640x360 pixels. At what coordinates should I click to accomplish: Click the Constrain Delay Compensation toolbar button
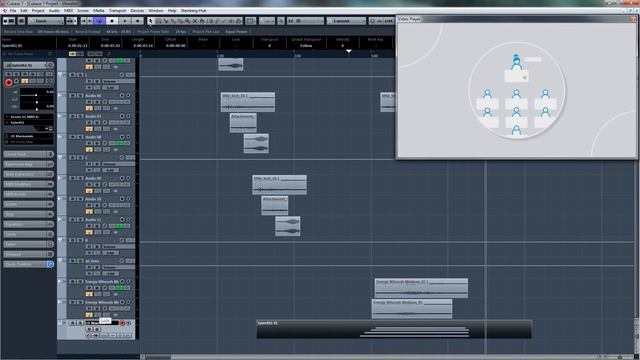click(x=22, y=21)
